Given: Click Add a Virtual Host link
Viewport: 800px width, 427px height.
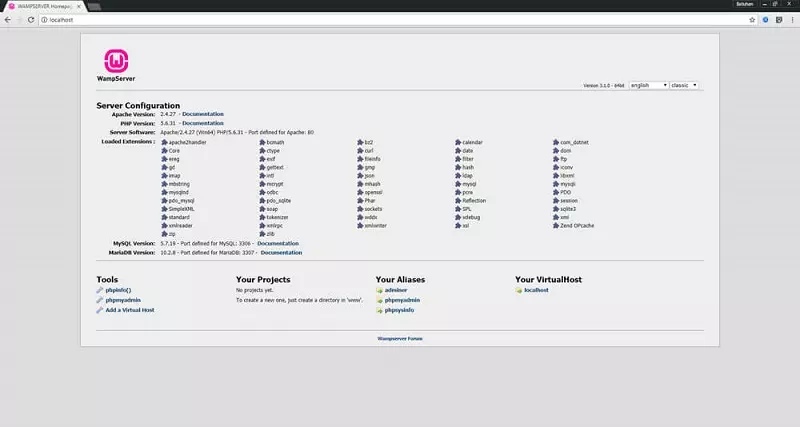Looking at the screenshot, I should pyautogui.click(x=129, y=310).
